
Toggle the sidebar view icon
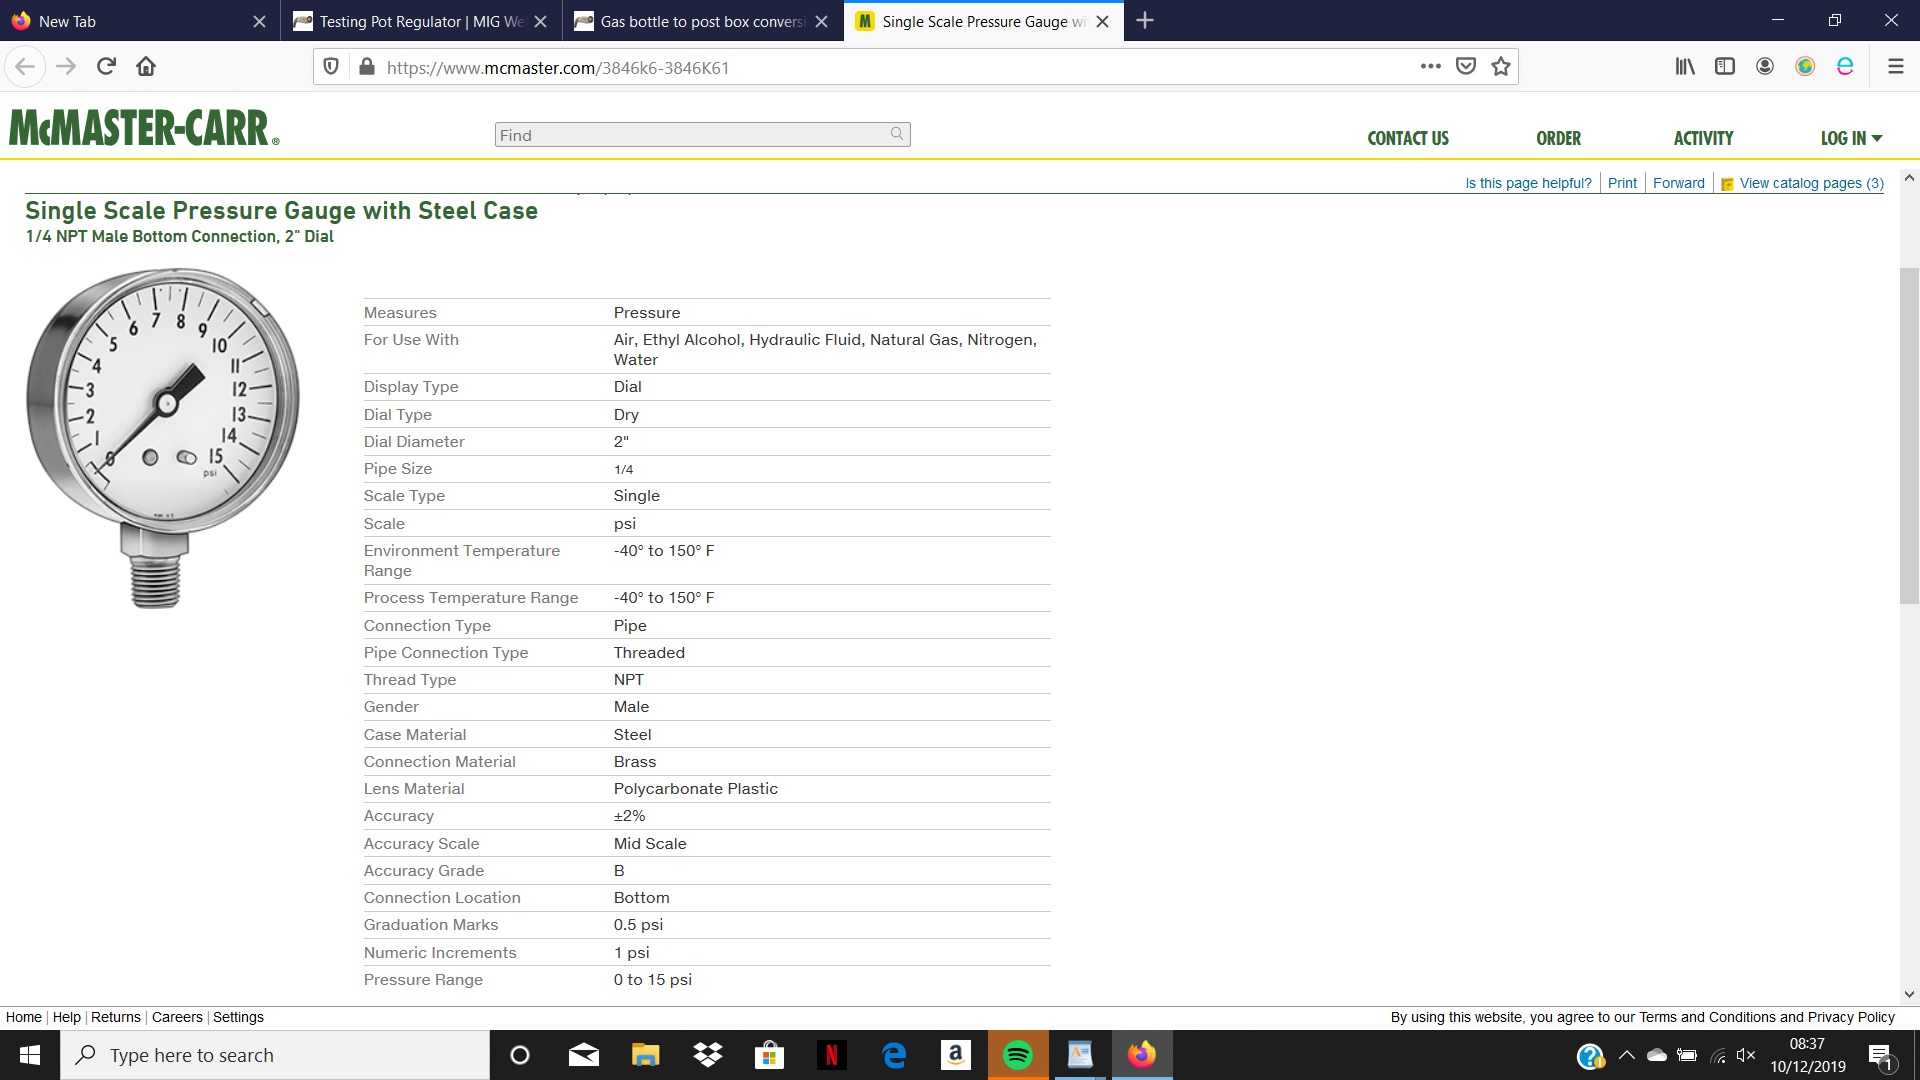(1725, 67)
